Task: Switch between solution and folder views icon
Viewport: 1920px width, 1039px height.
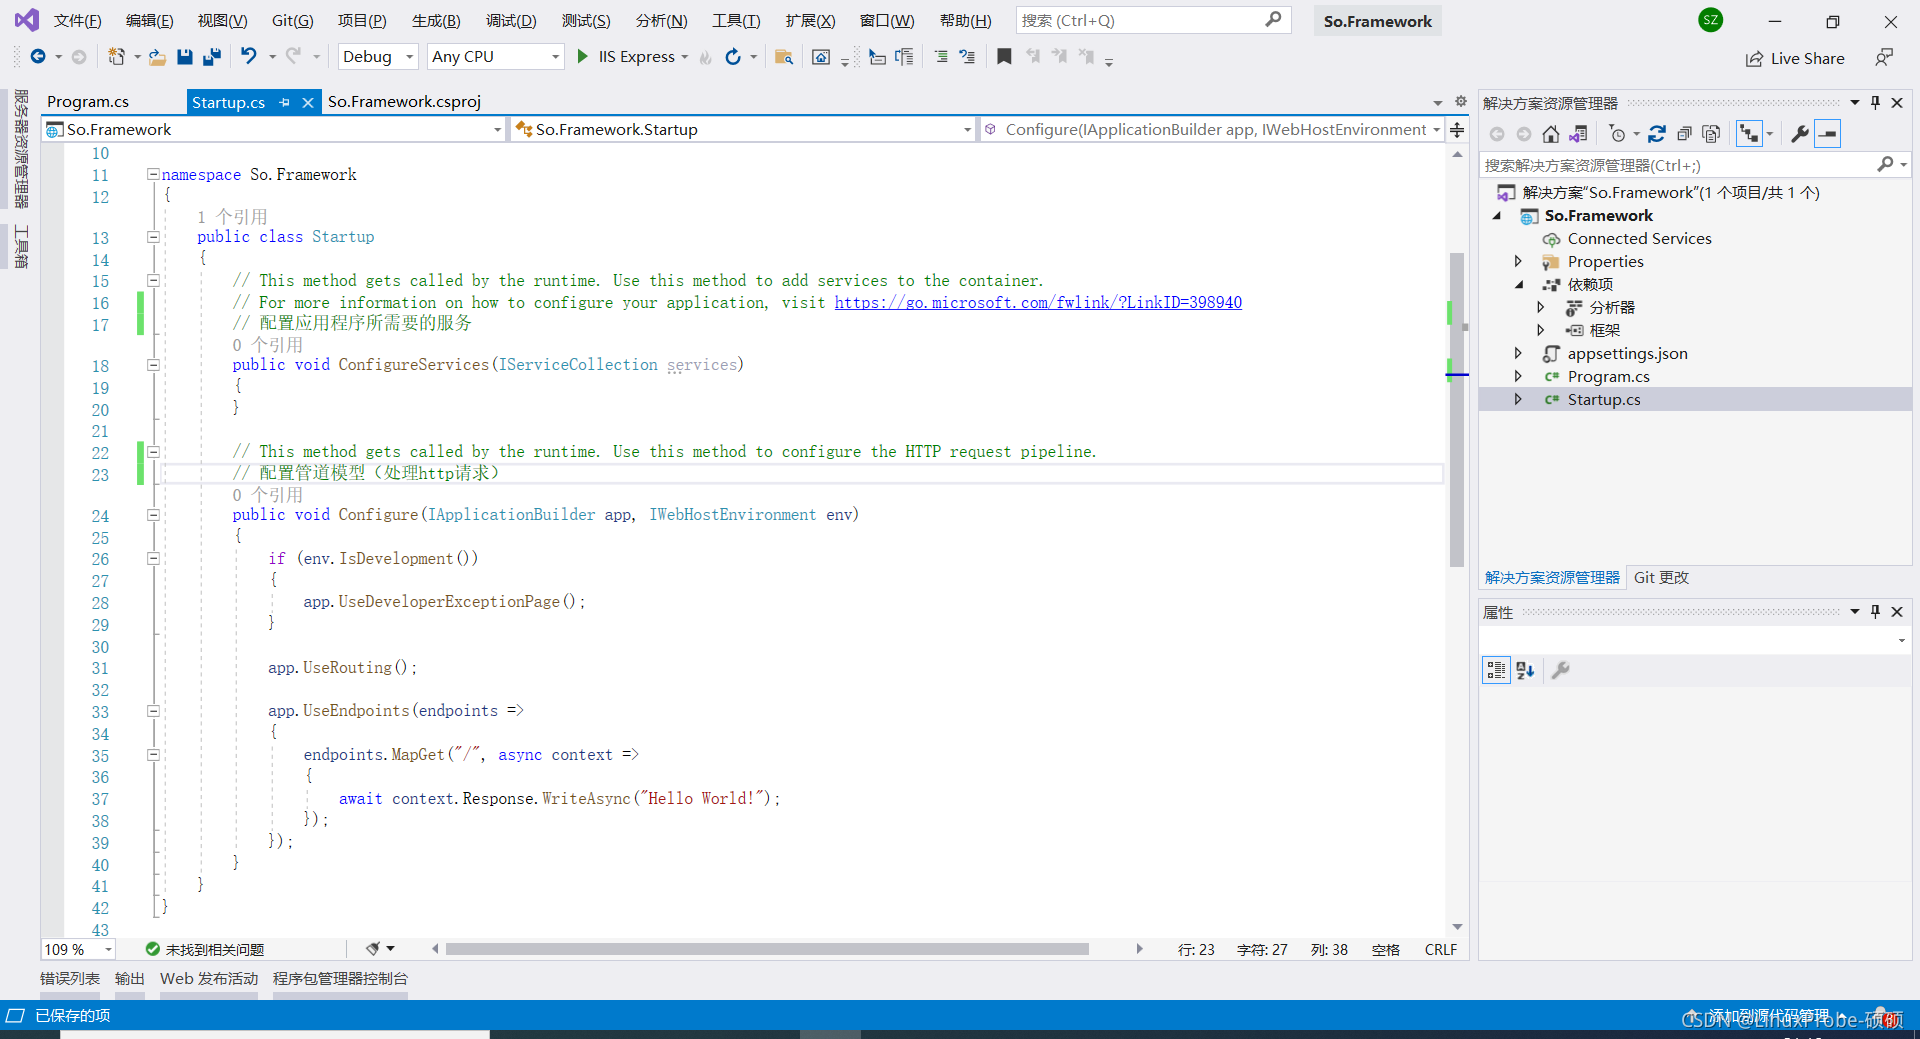Action: pos(1578,134)
